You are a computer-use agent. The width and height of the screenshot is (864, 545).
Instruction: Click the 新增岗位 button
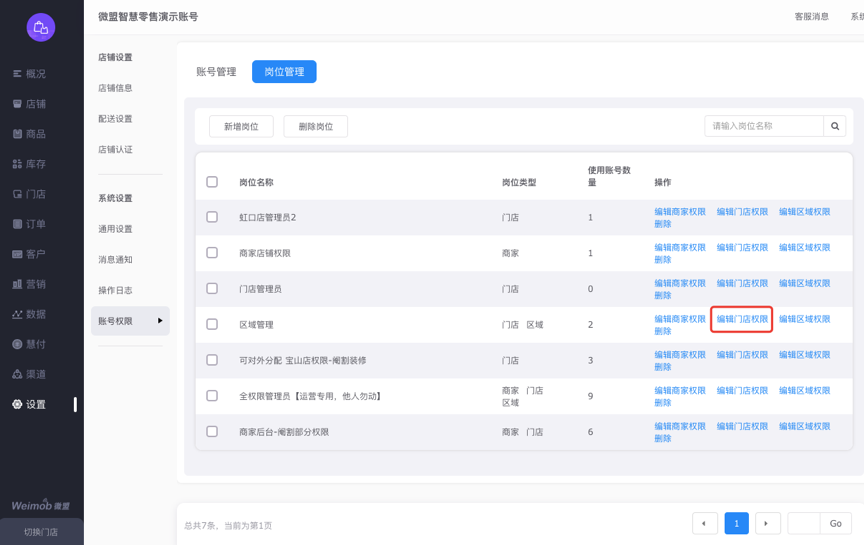241,126
